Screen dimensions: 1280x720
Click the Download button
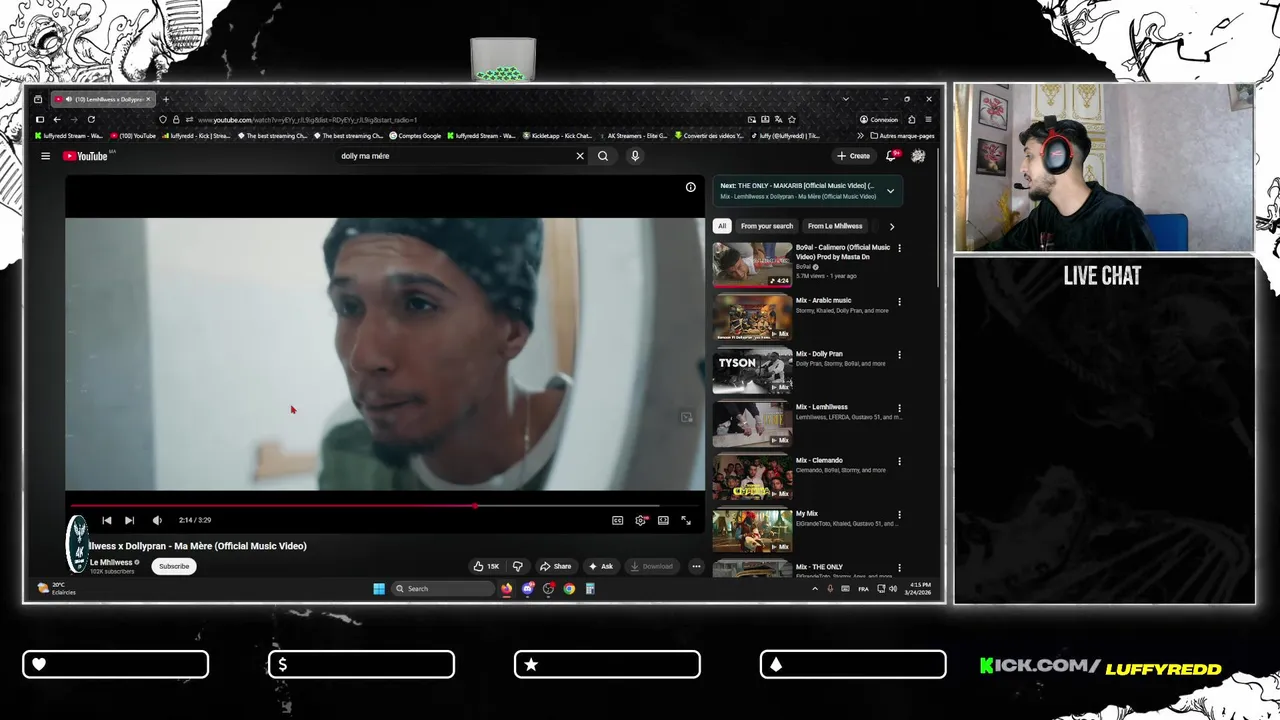point(651,566)
